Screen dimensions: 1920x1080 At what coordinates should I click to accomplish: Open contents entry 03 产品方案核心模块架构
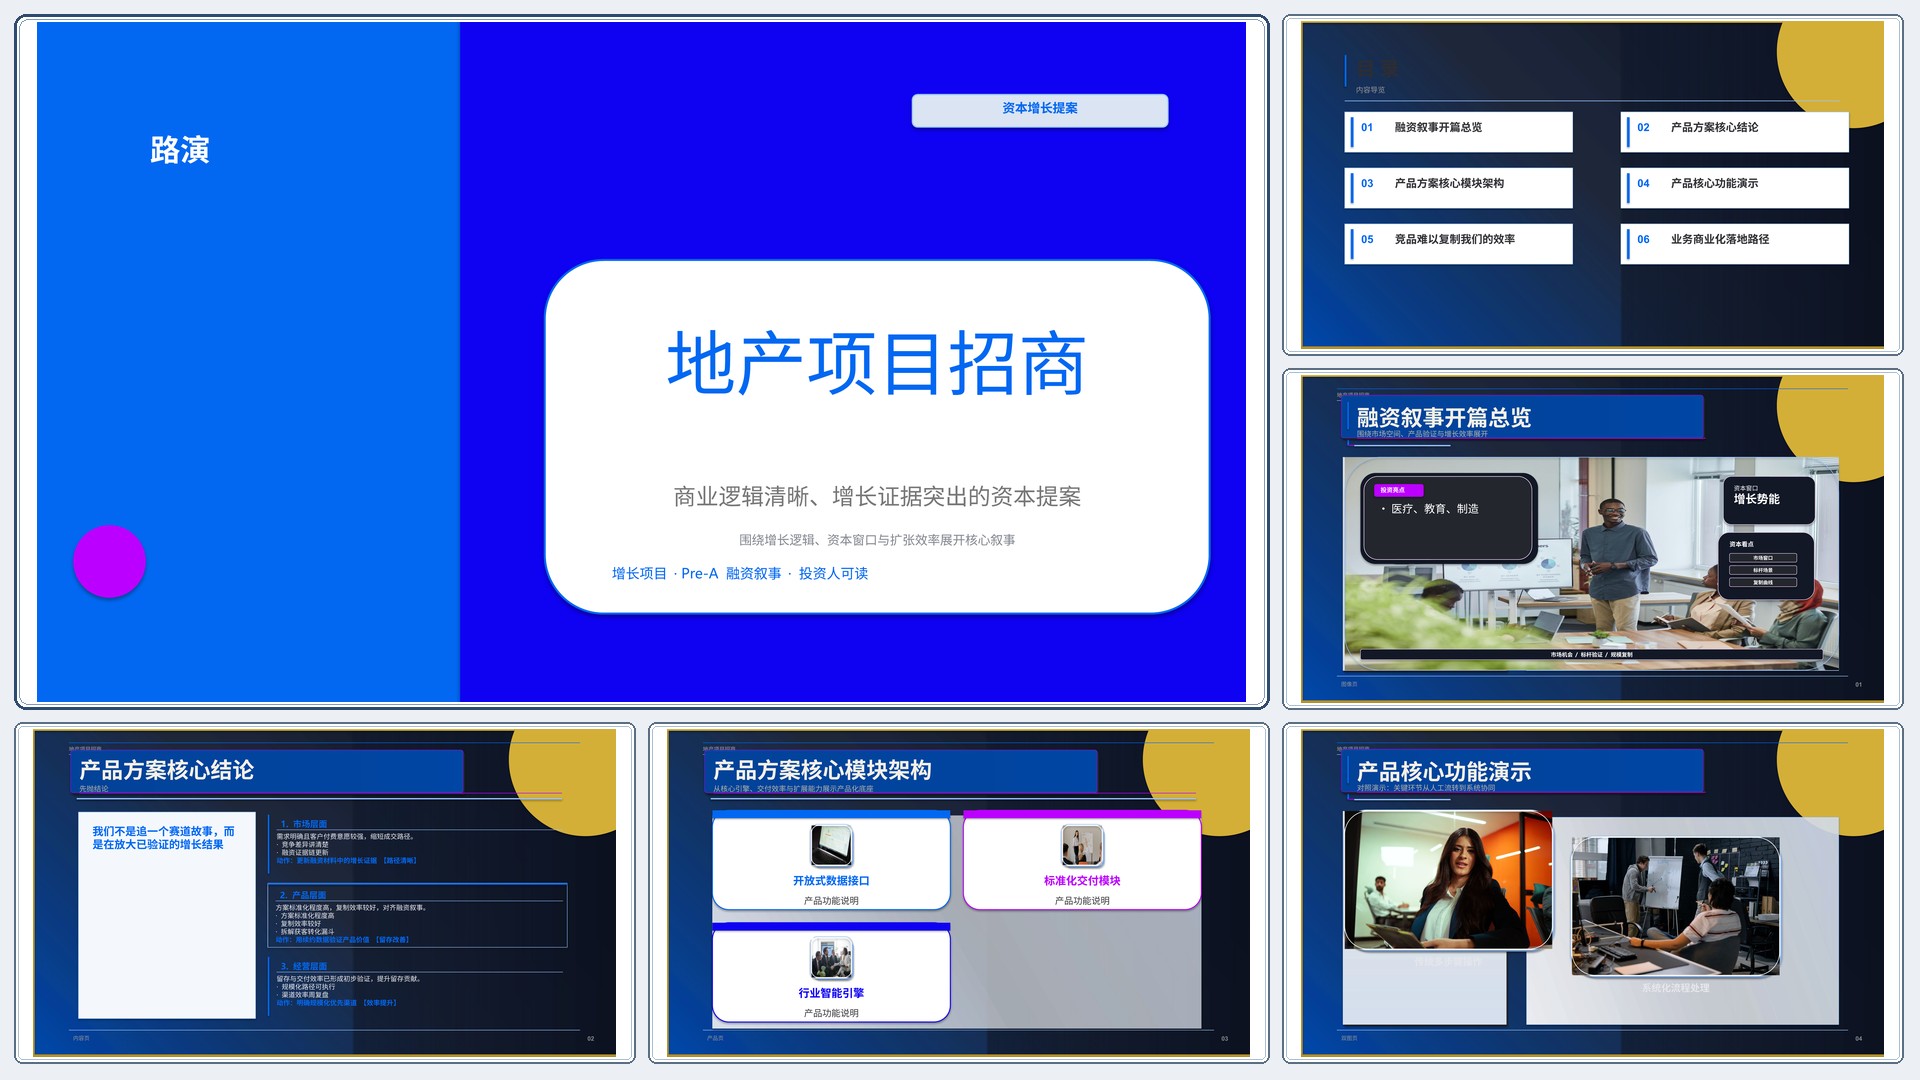point(1460,187)
